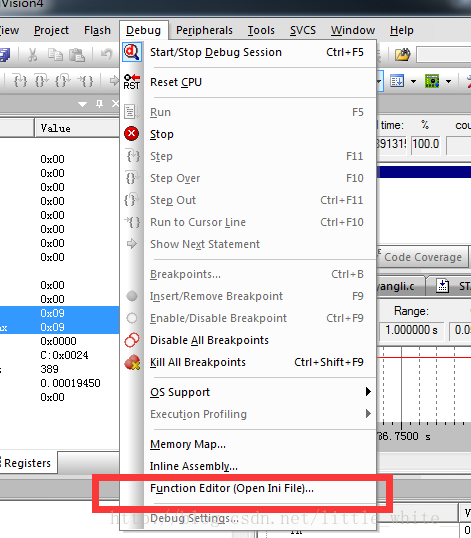Click the Start/Stop Debug Session magnifier icon
The width and height of the screenshot is (471, 538).
click(132, 52)
